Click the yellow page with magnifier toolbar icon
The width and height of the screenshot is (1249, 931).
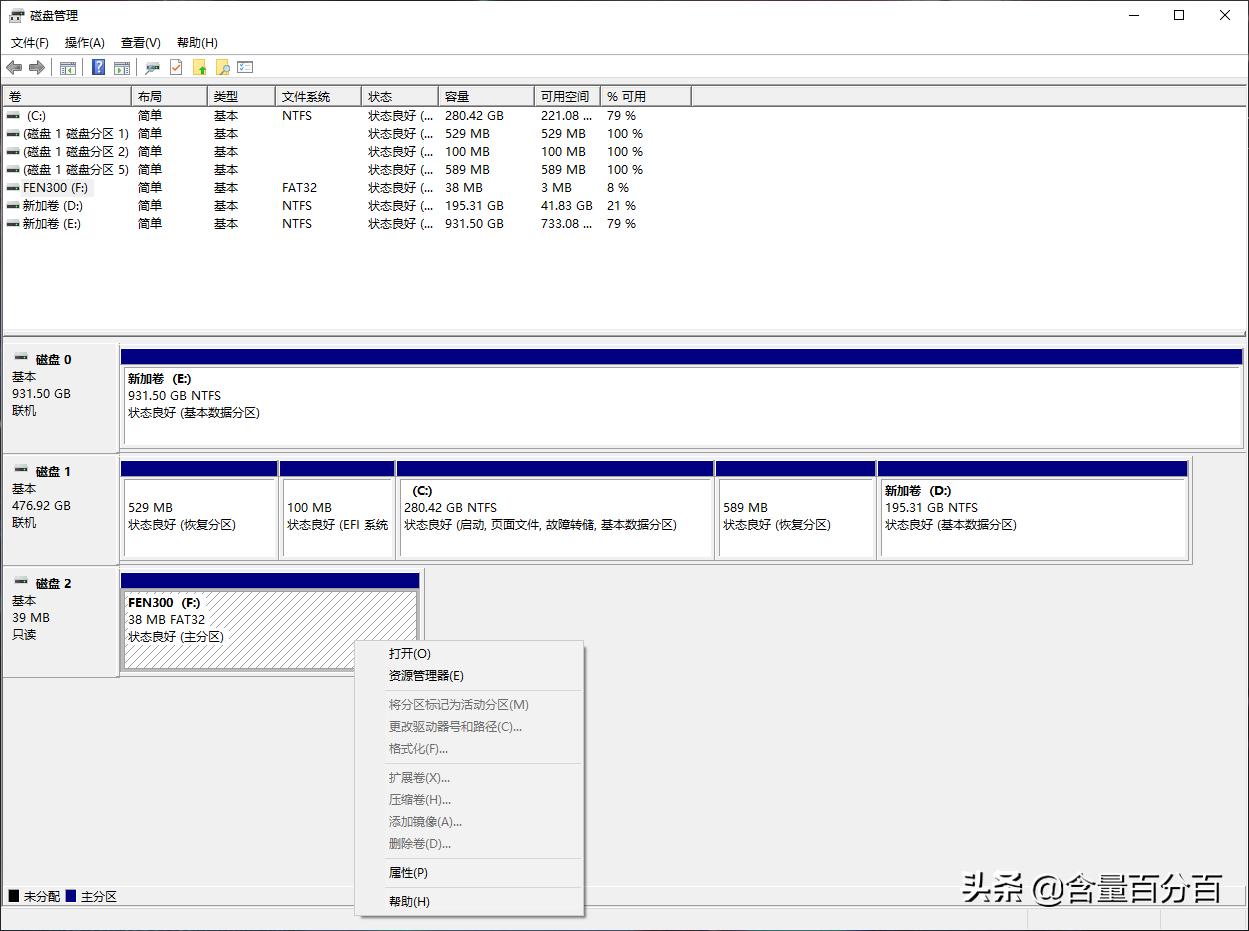[x=223, y=67]
